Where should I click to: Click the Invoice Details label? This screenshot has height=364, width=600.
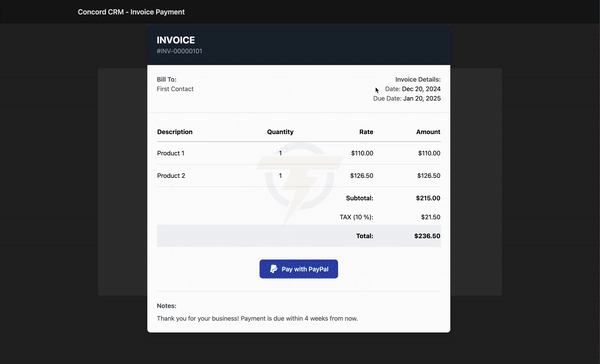click(x=418, y=80)
